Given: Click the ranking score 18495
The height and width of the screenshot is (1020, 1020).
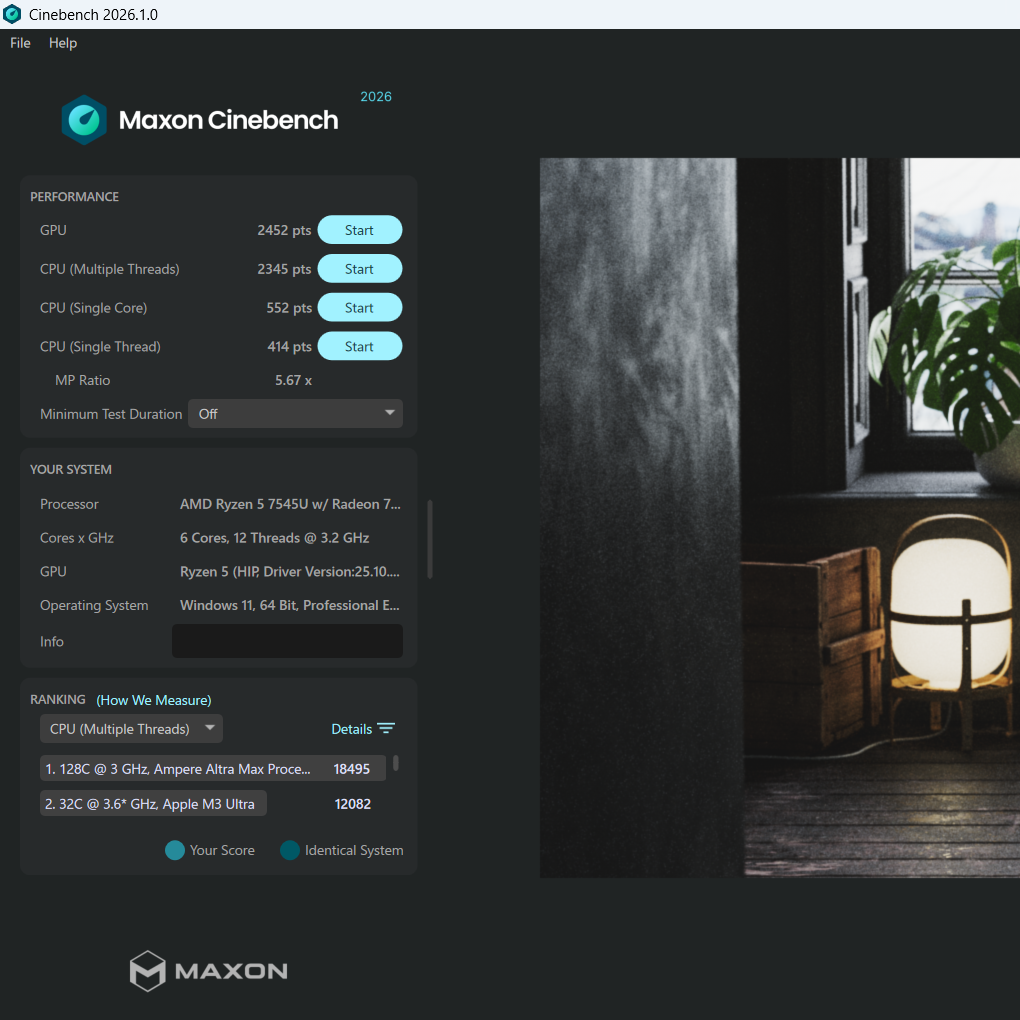Looking at the screenshot, I should 351,769.
